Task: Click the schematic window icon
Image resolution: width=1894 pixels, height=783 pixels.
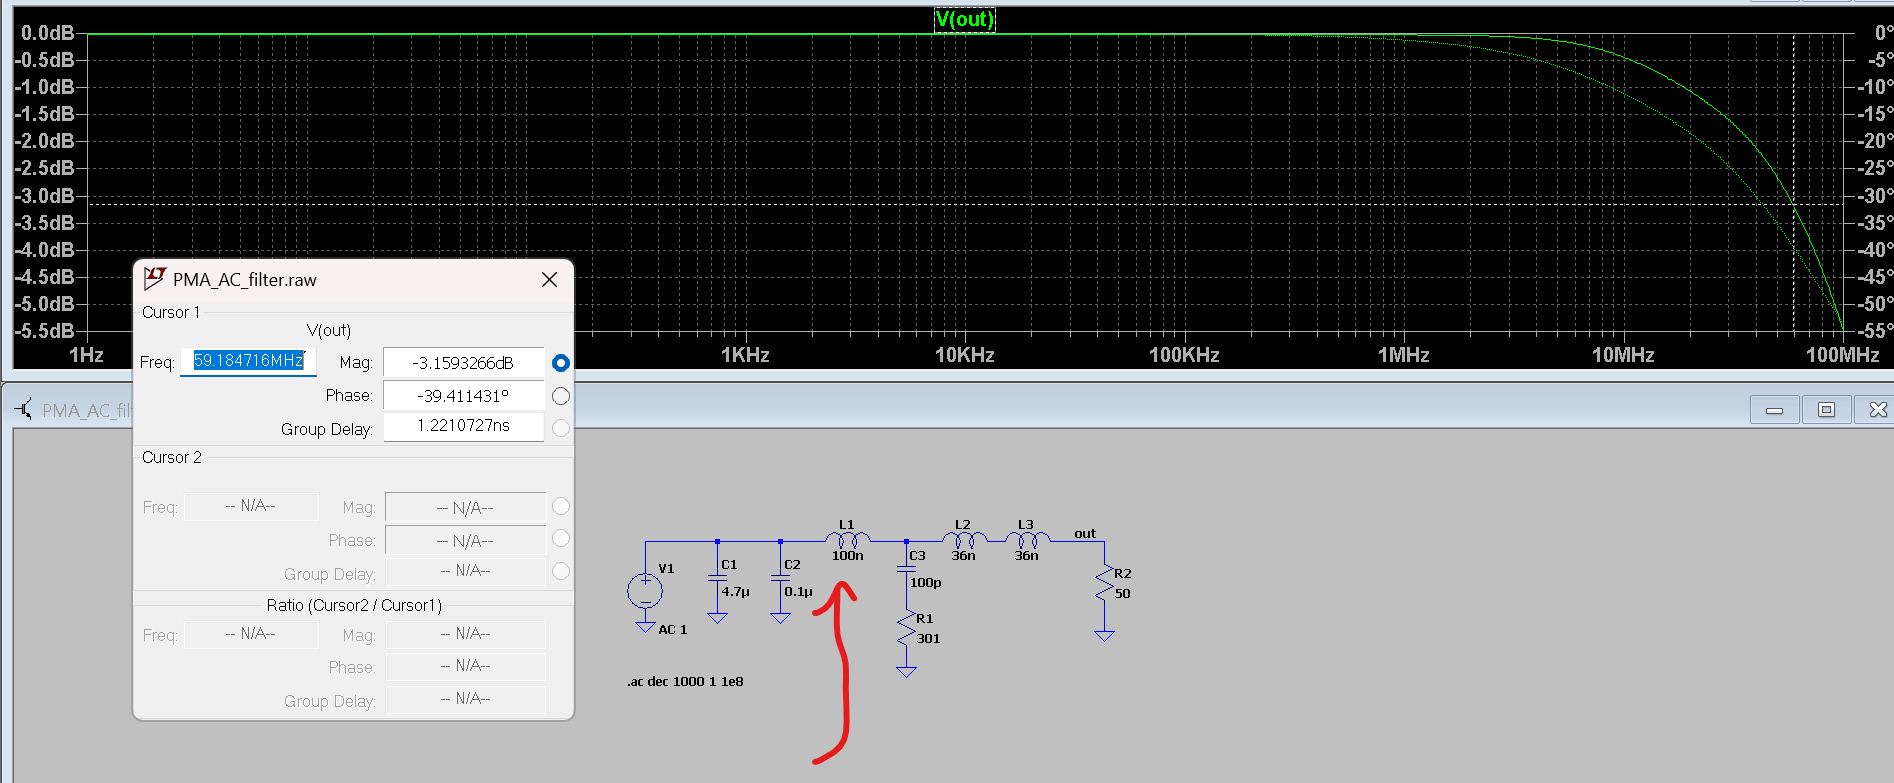Action: point(23,409)
